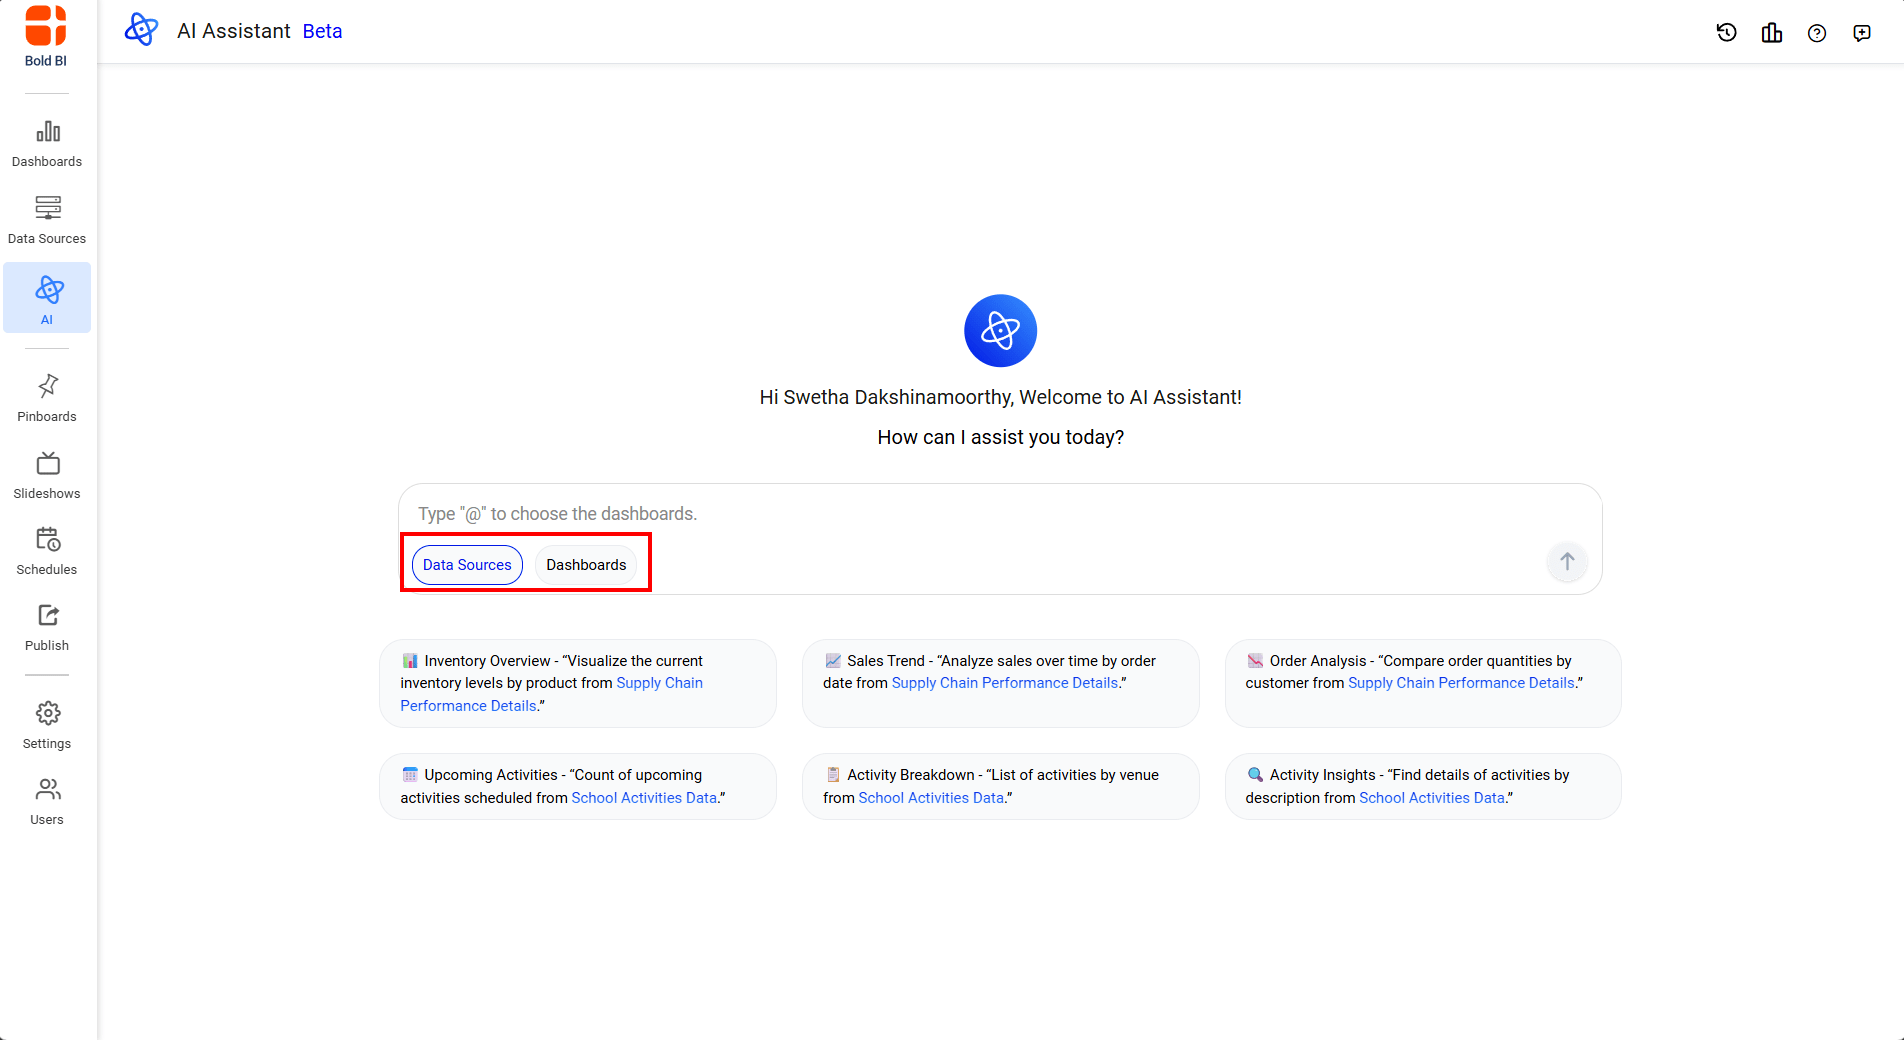Open Settings from the sidebar
The width and height of the screenshot is (1904, 1040).
tap(47, 725)
